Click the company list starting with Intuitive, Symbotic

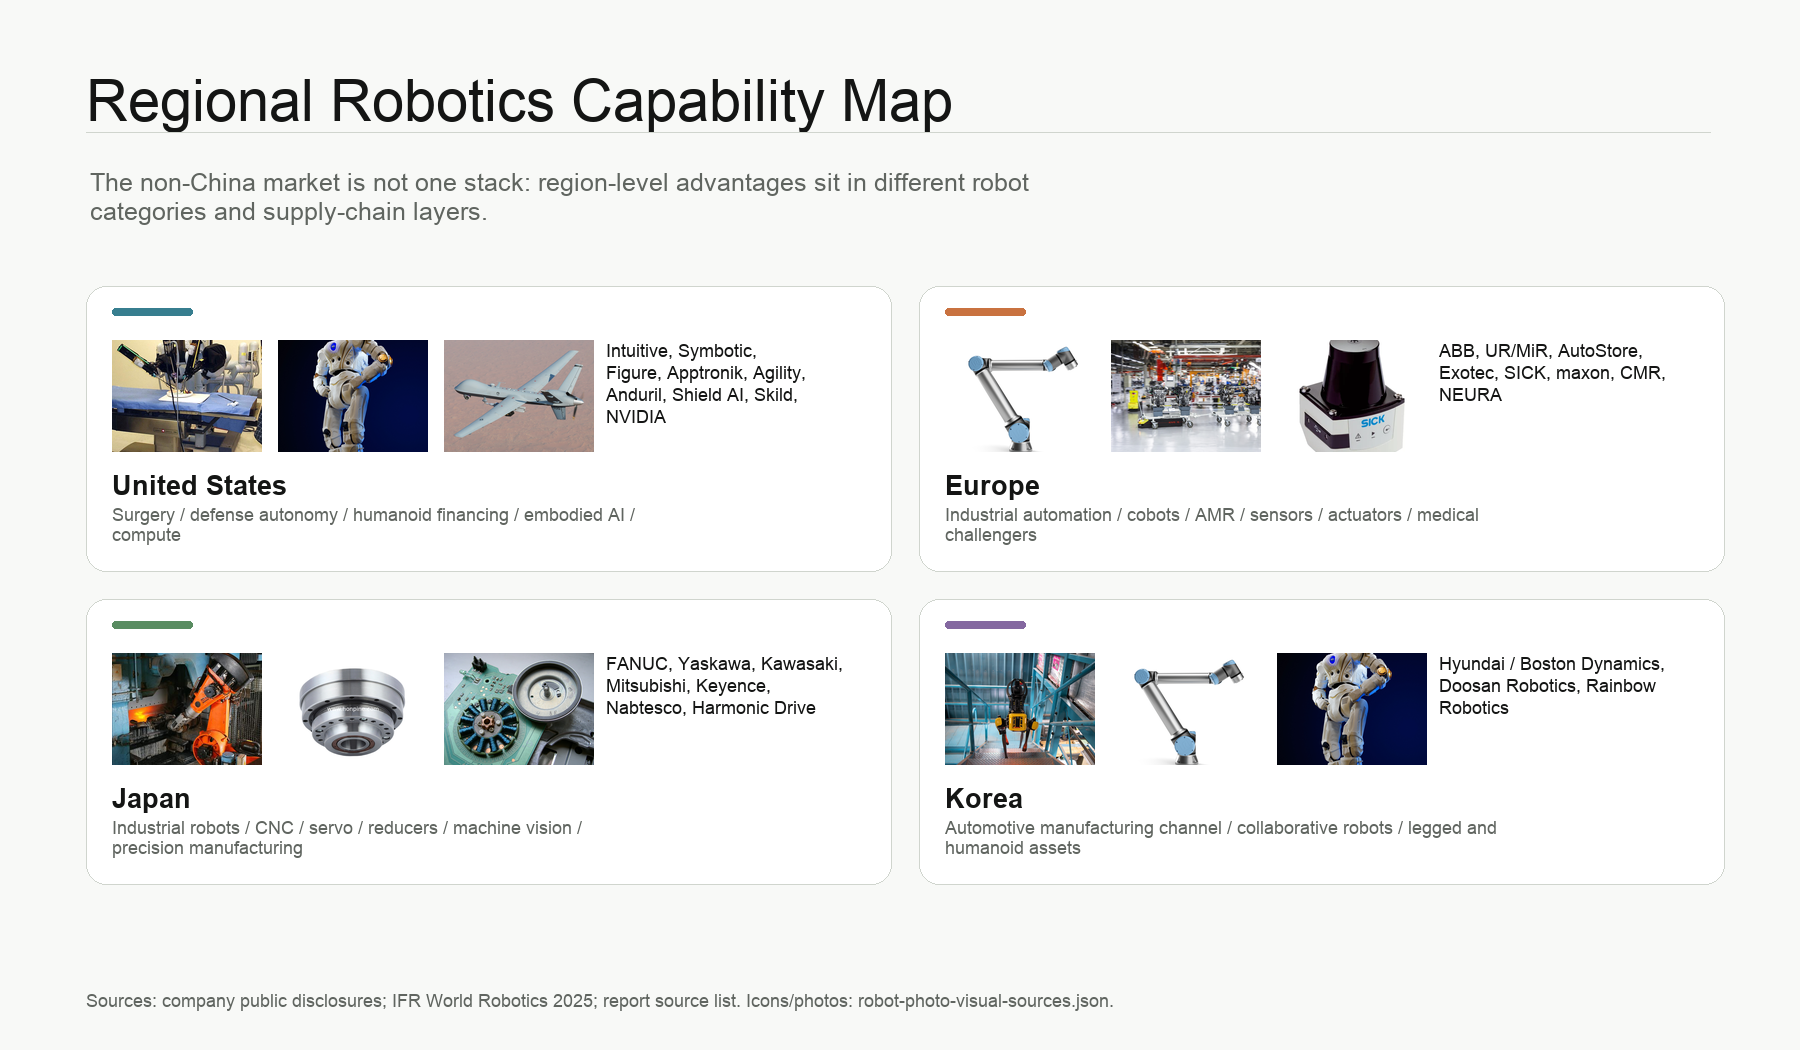(706, 384)
